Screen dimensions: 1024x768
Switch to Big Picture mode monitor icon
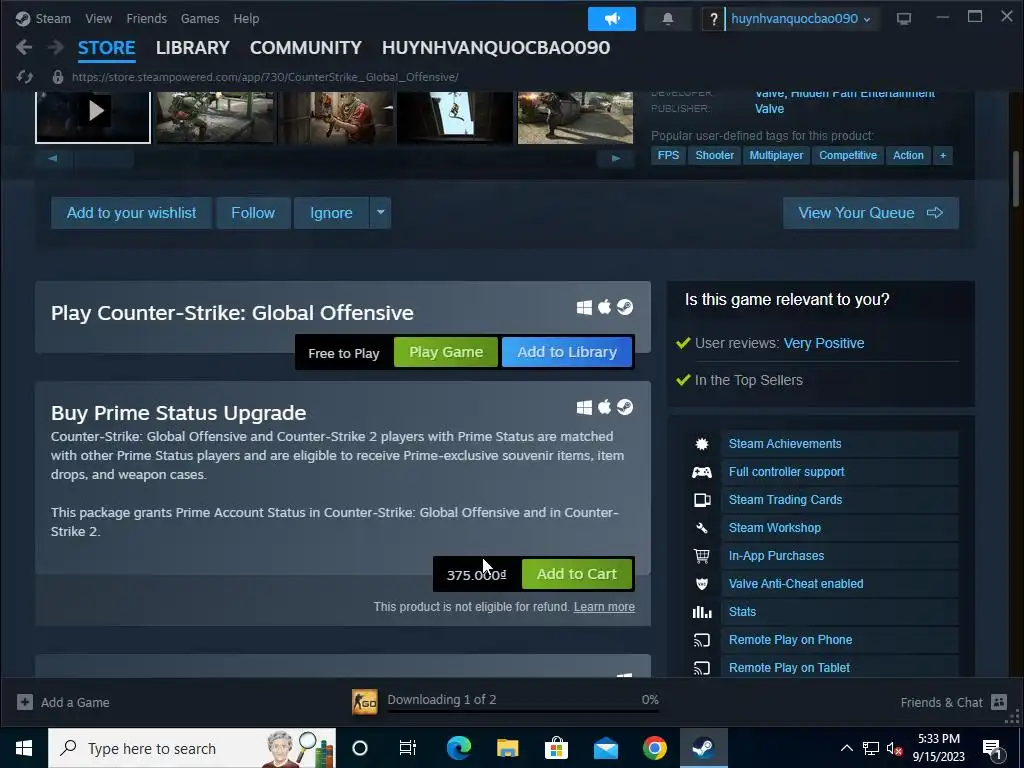[903, 19]
